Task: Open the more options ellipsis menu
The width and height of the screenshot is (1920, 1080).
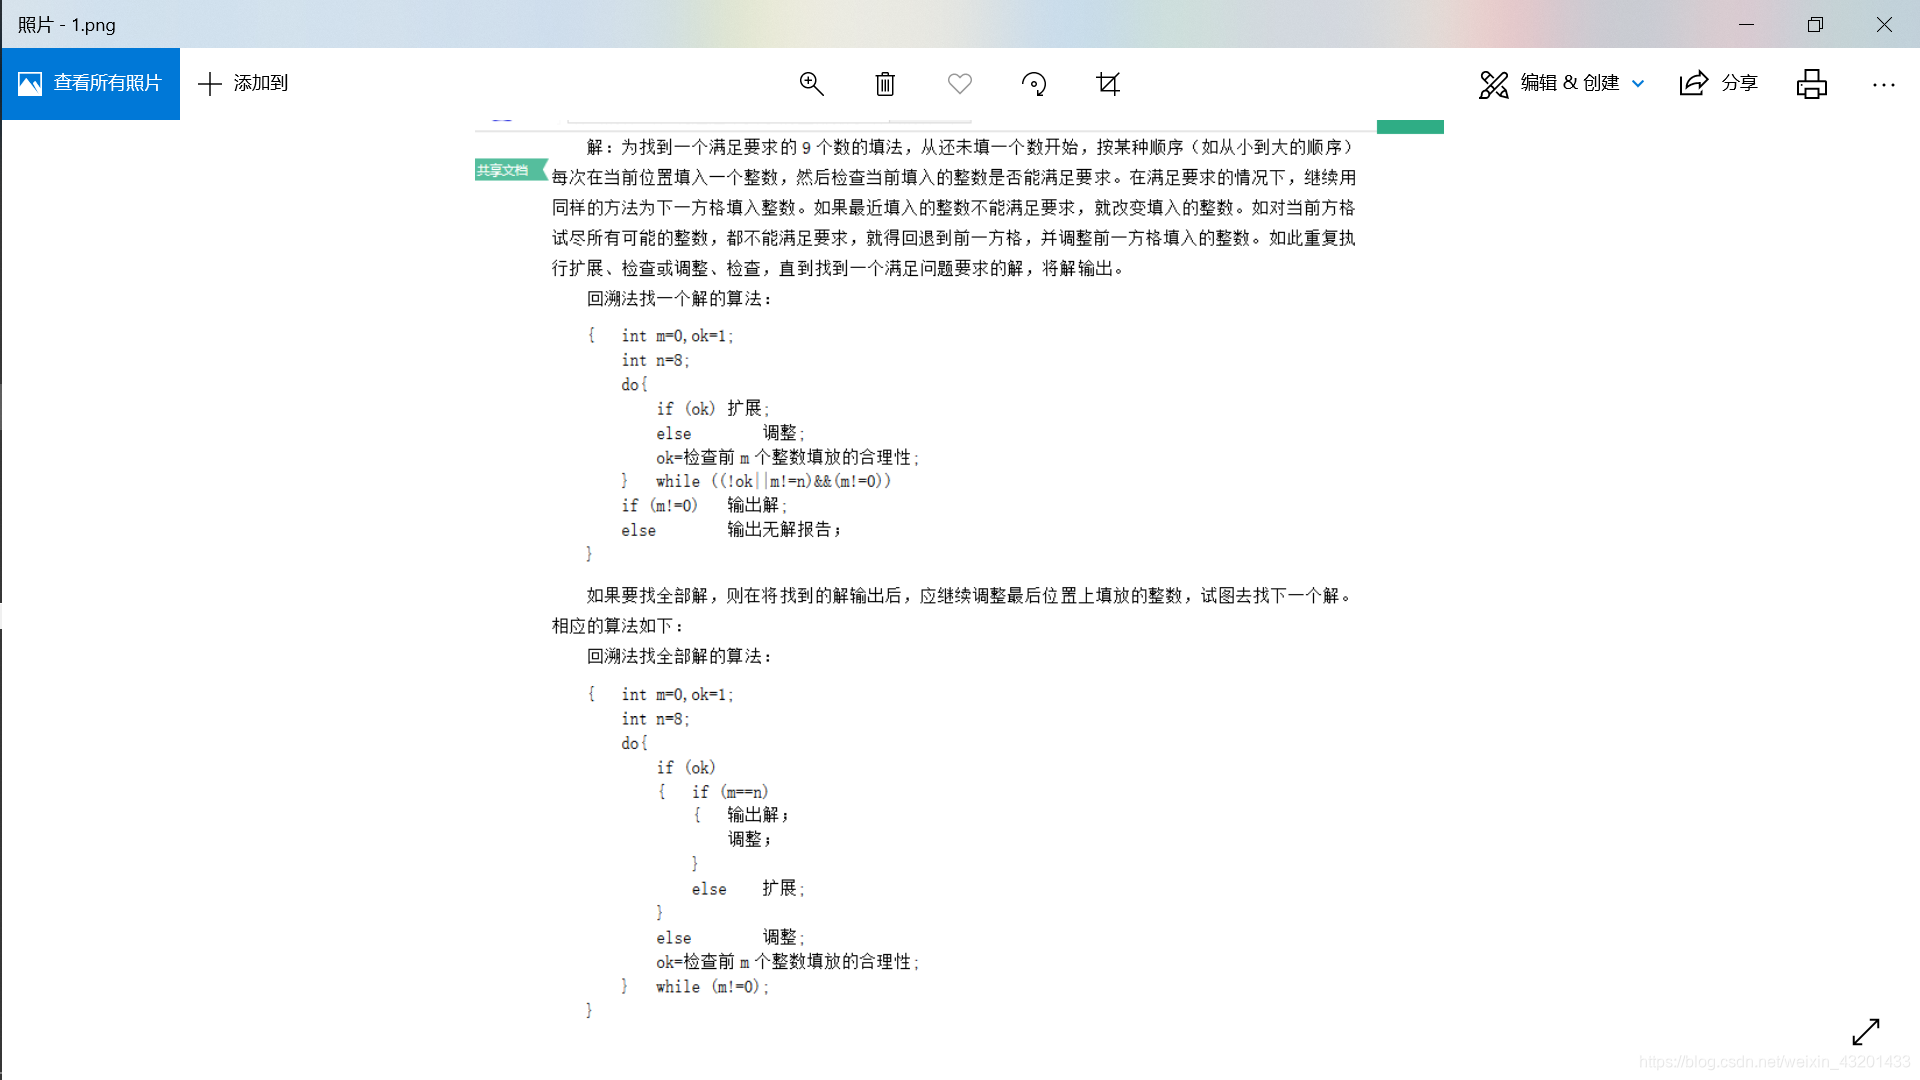Action: click(x=1884, y=85)
